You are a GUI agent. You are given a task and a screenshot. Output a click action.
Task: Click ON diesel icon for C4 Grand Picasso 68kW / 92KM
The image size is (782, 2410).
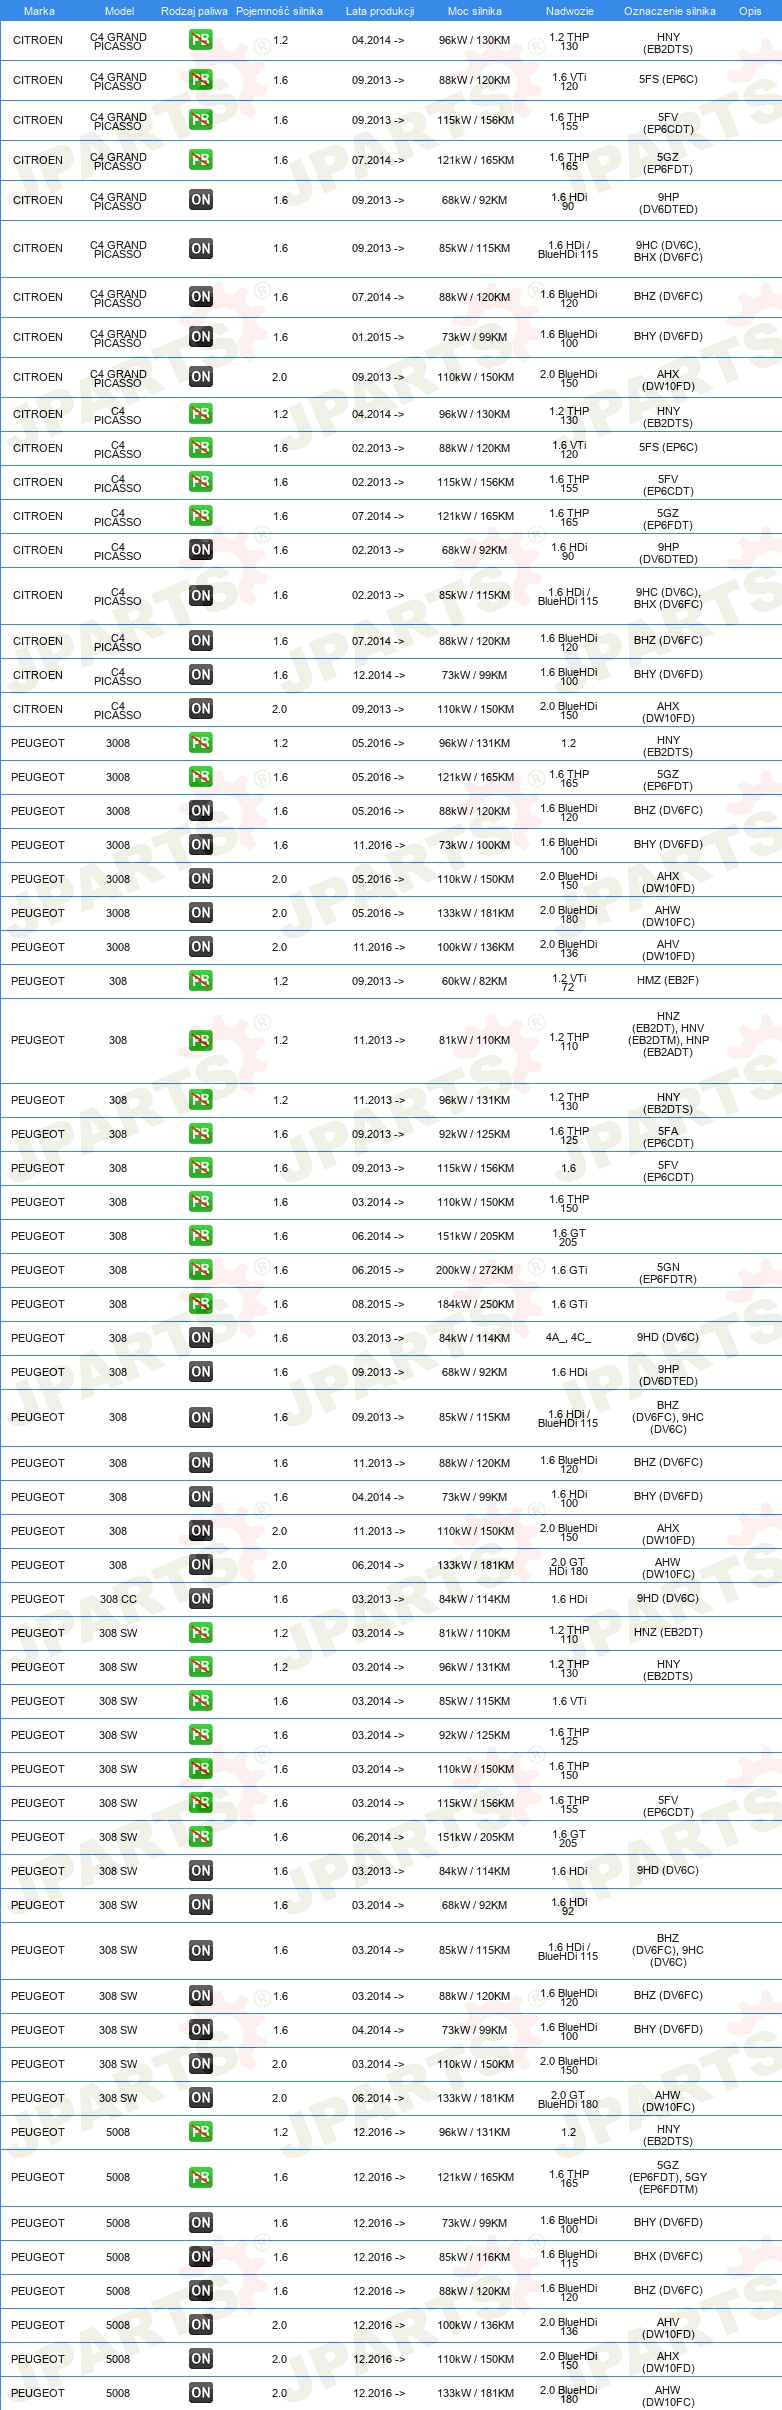201,200
